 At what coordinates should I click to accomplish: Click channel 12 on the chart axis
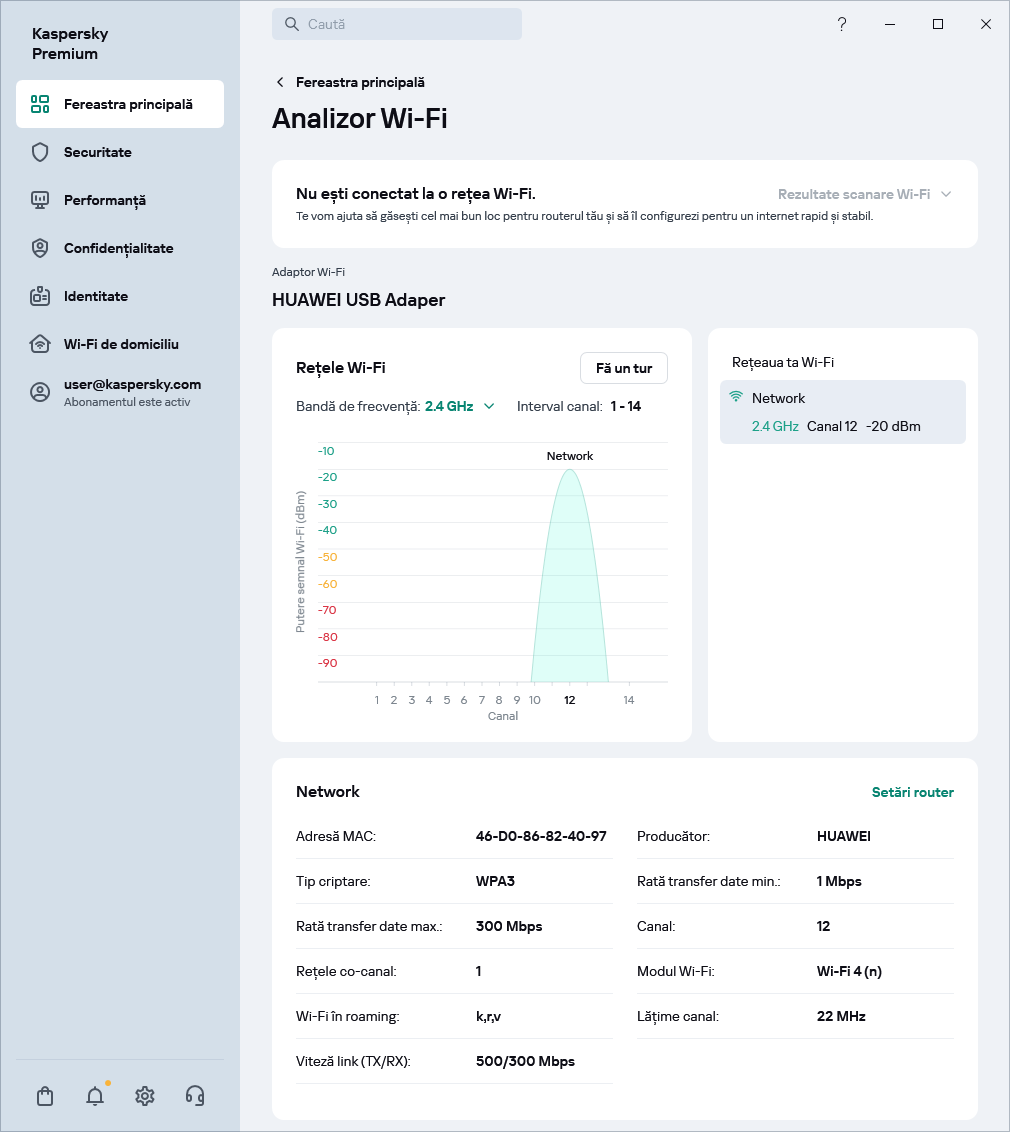[x=569, y=700]
